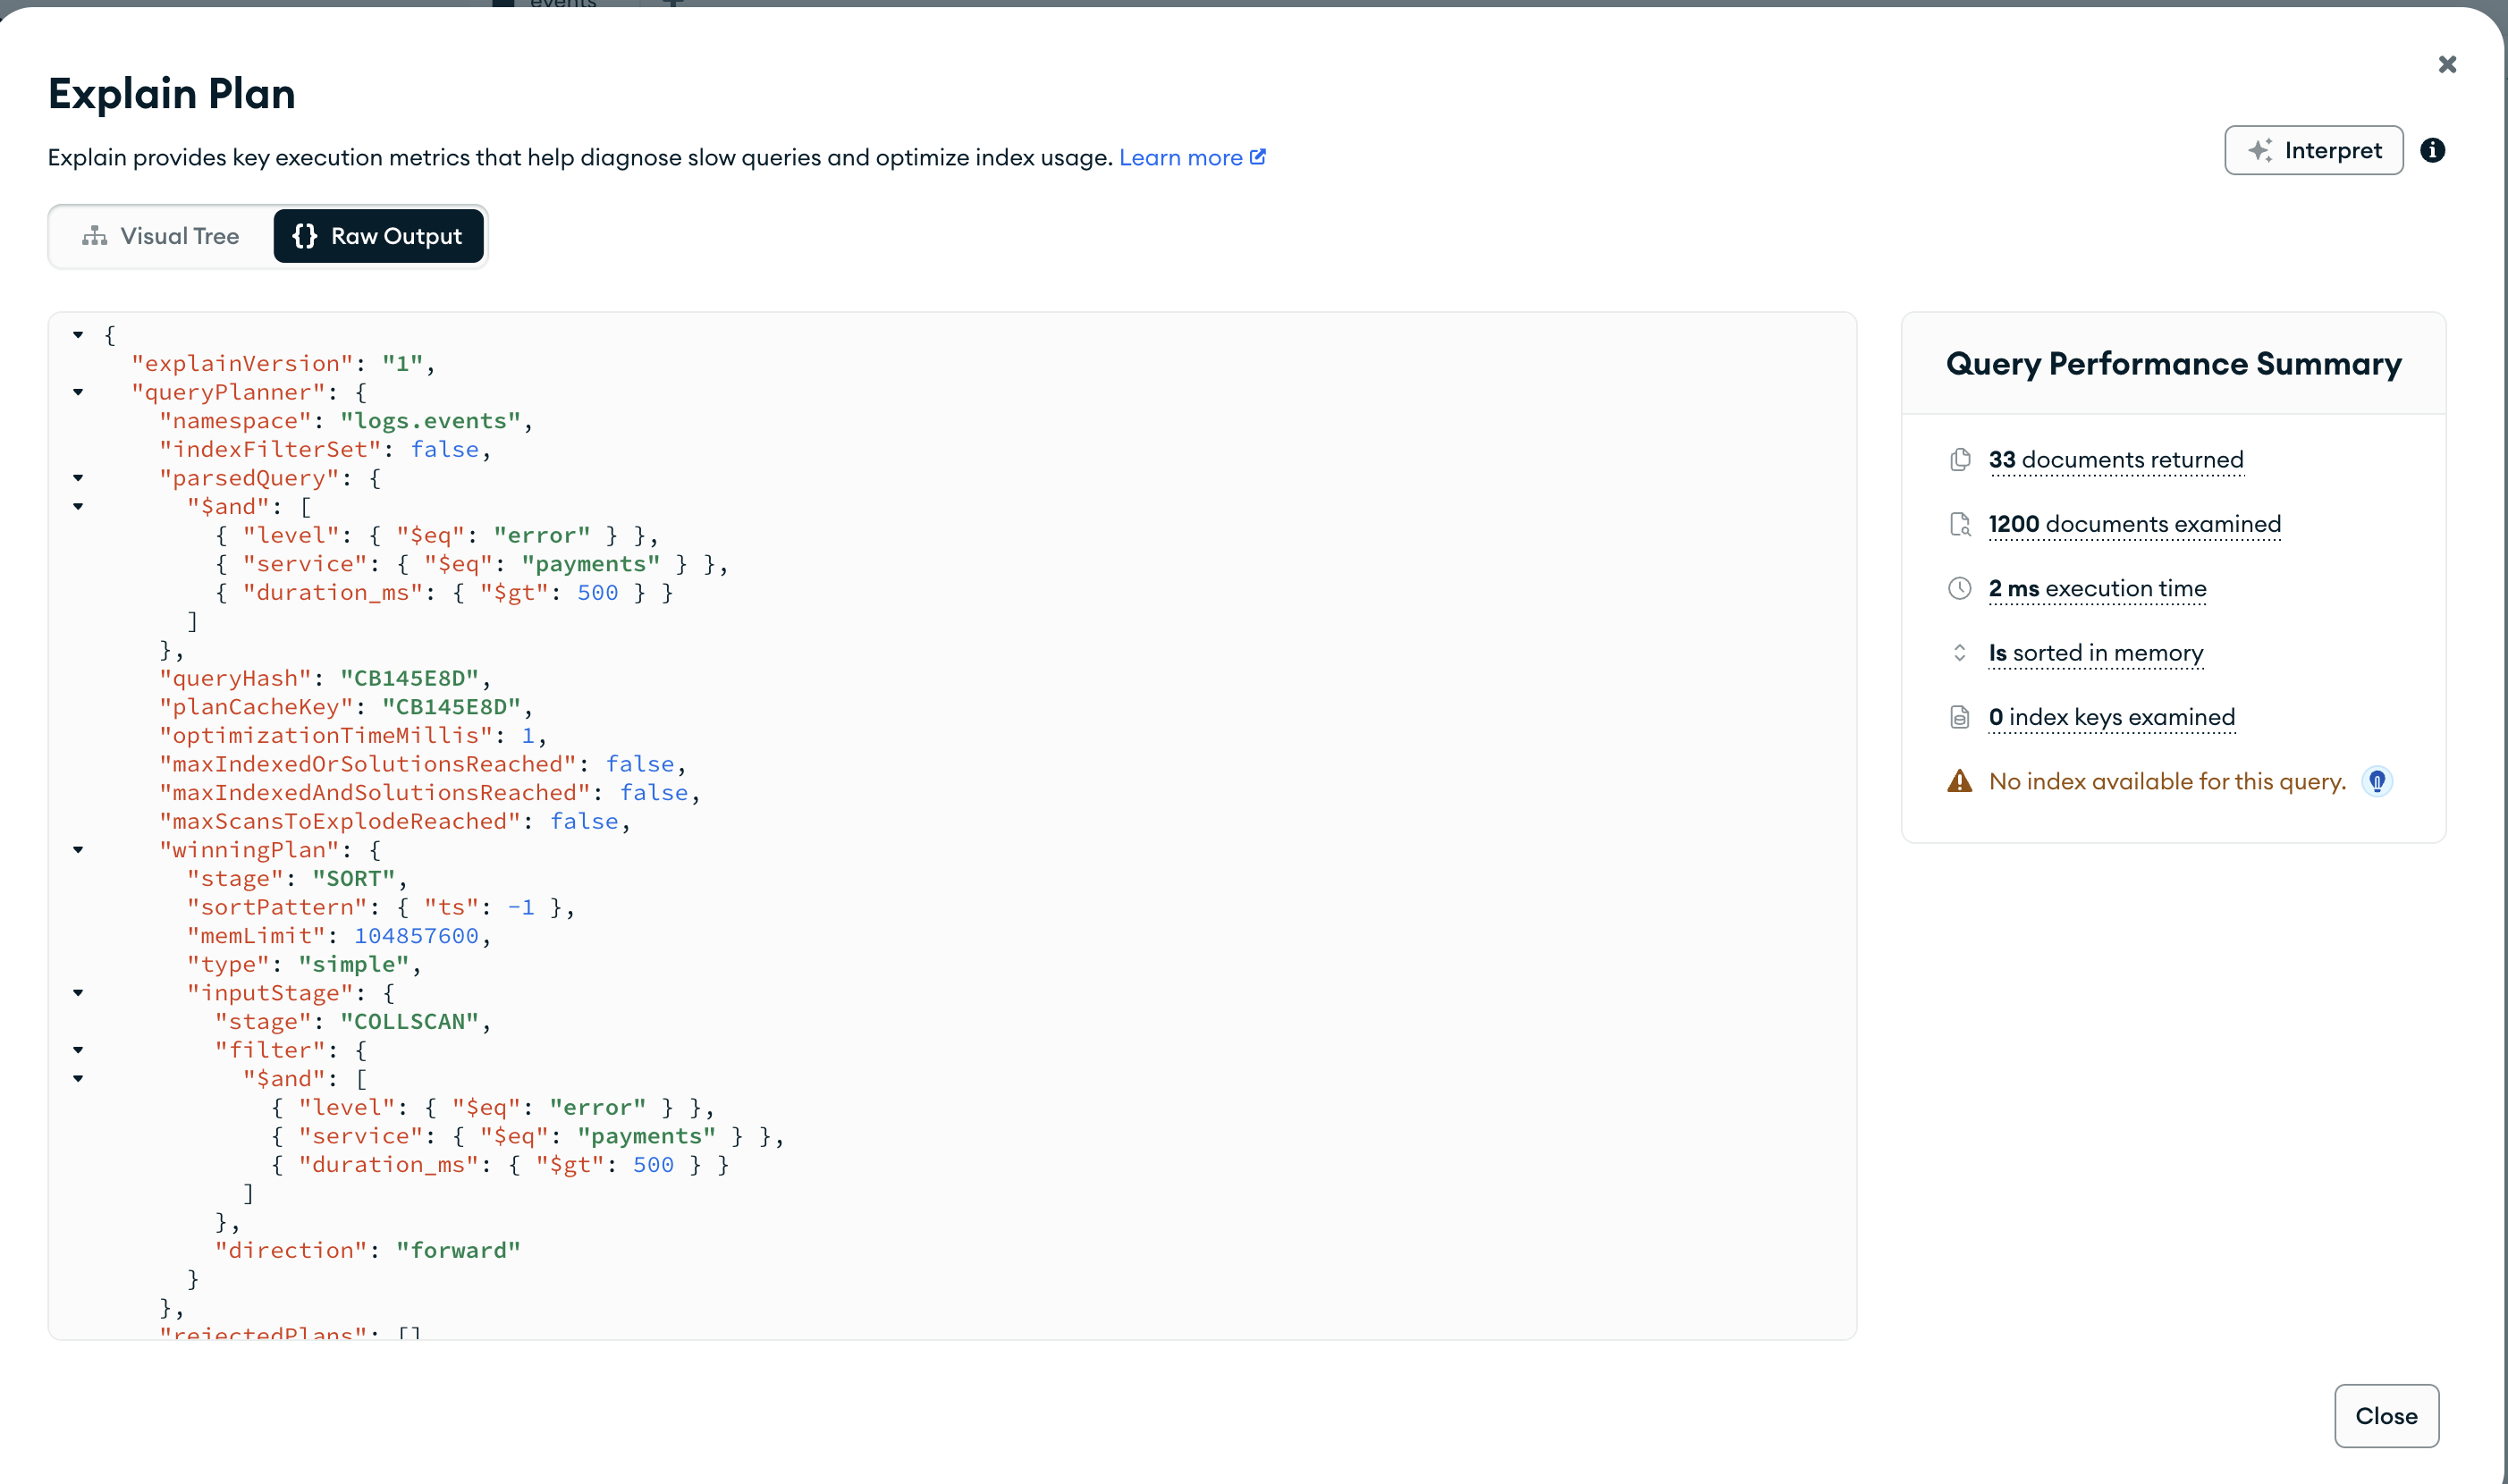Collapse the inputStage node
This screenshot has height=1484, width=2508.
[x=78, y=993]
